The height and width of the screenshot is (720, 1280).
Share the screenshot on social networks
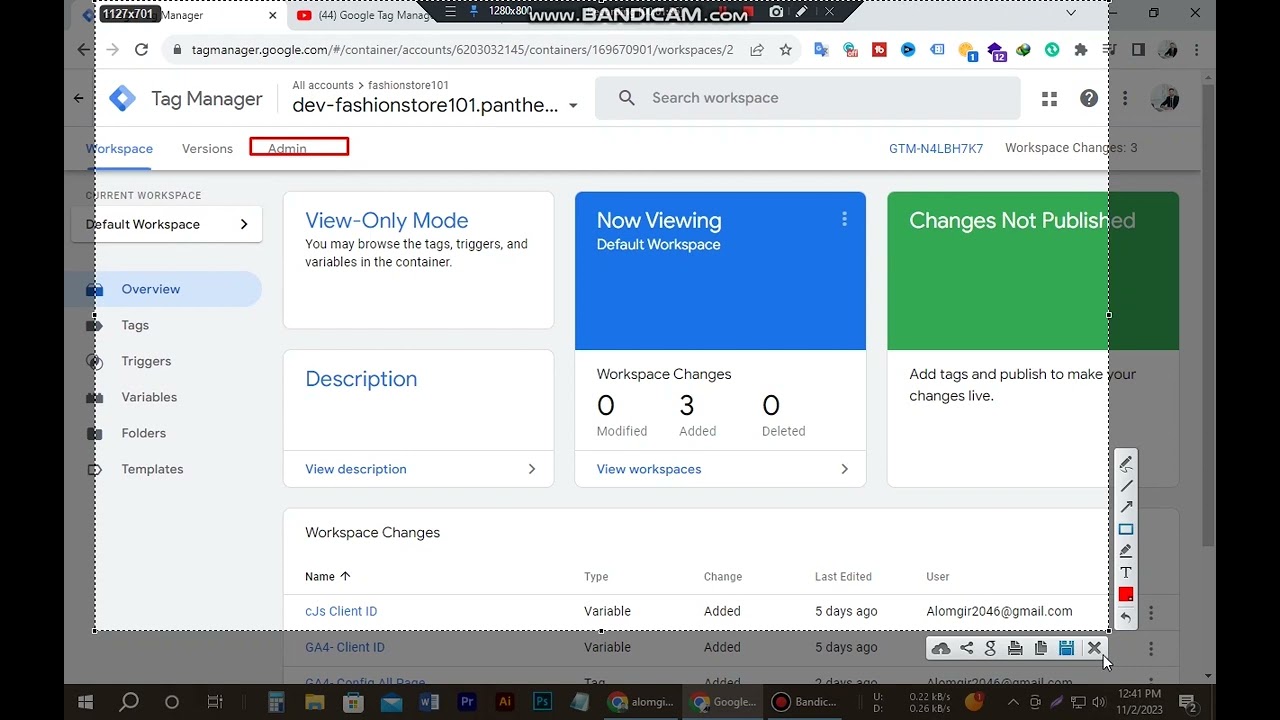(x=966, y=648)
